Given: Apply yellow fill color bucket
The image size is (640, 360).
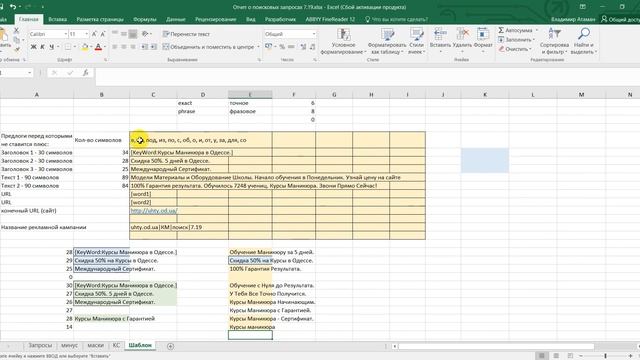Looking at the screenshot, I should point(85,47).
